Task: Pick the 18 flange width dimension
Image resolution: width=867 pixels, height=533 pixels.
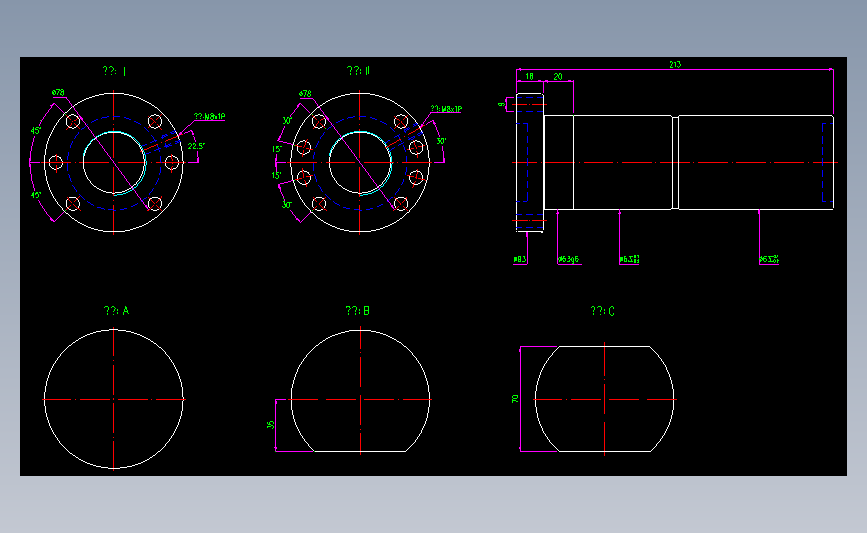Action: coord(529,76)
